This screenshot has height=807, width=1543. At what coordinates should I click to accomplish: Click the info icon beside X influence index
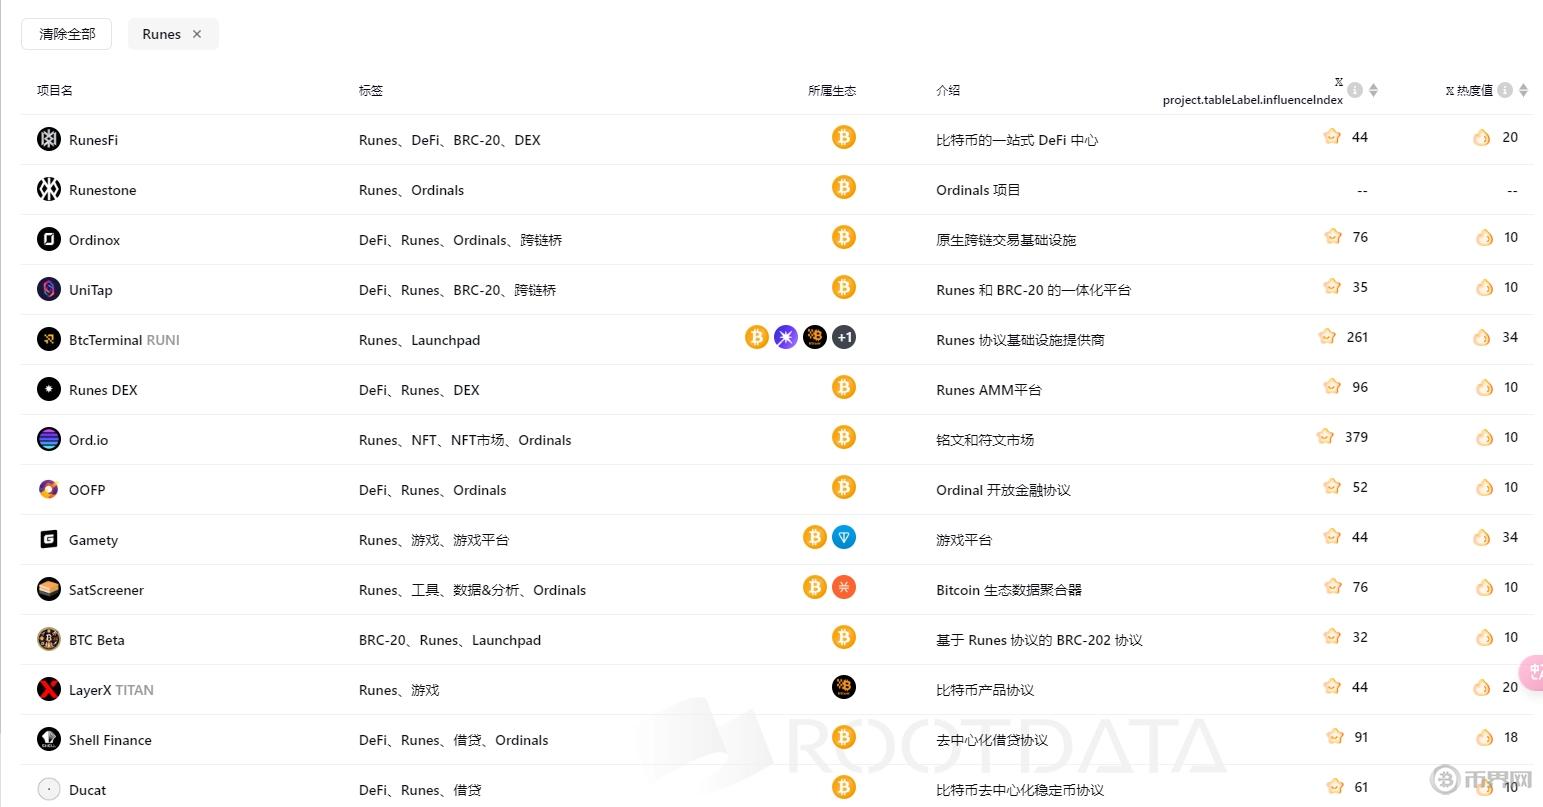click(1355, 90)
